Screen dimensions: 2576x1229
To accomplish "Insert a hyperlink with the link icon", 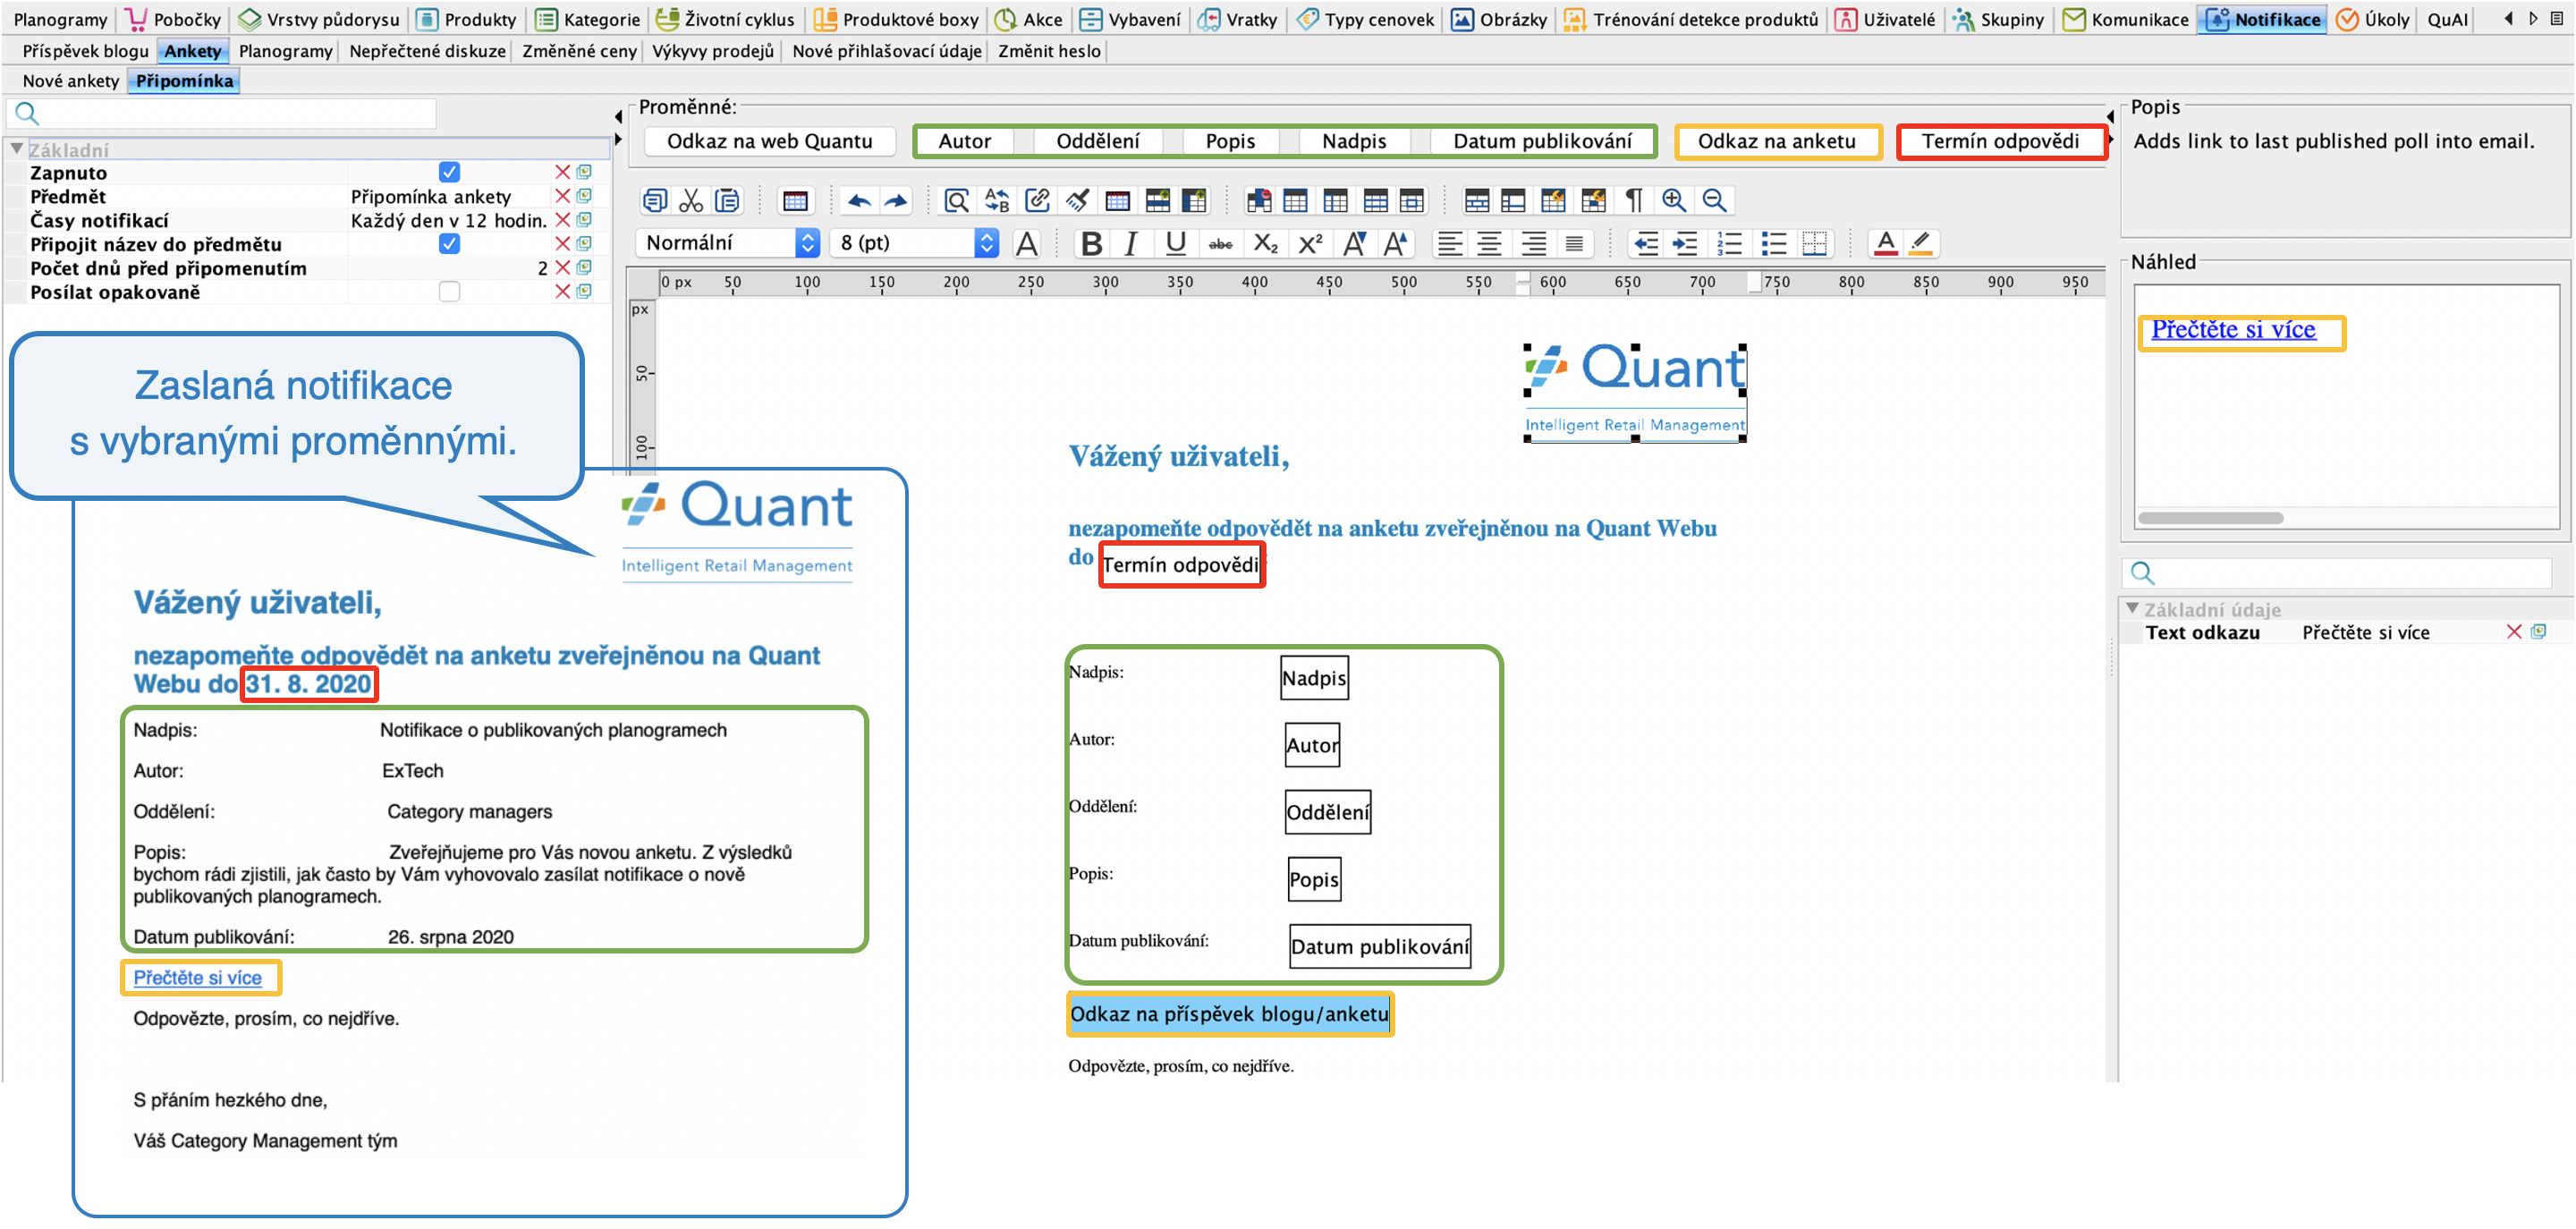I will coord(1037,201).
